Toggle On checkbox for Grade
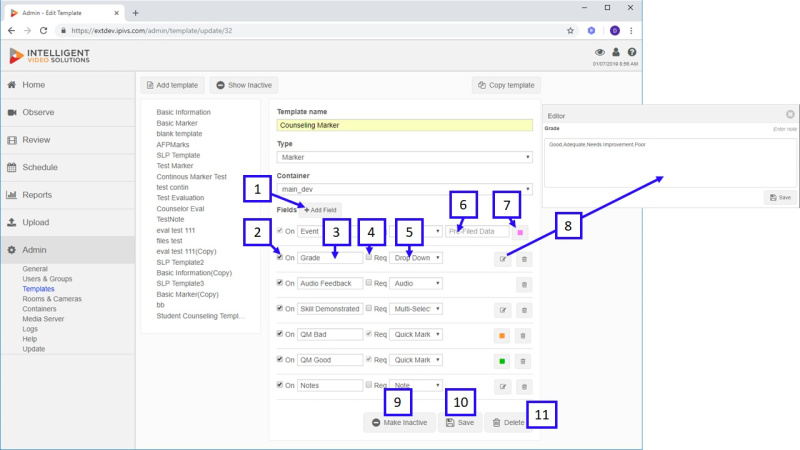Screen dimensions: 800x450 point(280,257)
